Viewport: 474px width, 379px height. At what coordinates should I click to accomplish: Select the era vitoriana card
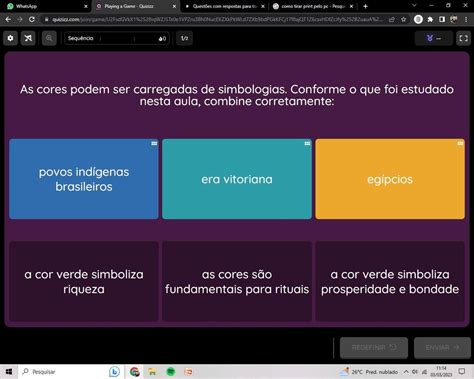point(237,179)
